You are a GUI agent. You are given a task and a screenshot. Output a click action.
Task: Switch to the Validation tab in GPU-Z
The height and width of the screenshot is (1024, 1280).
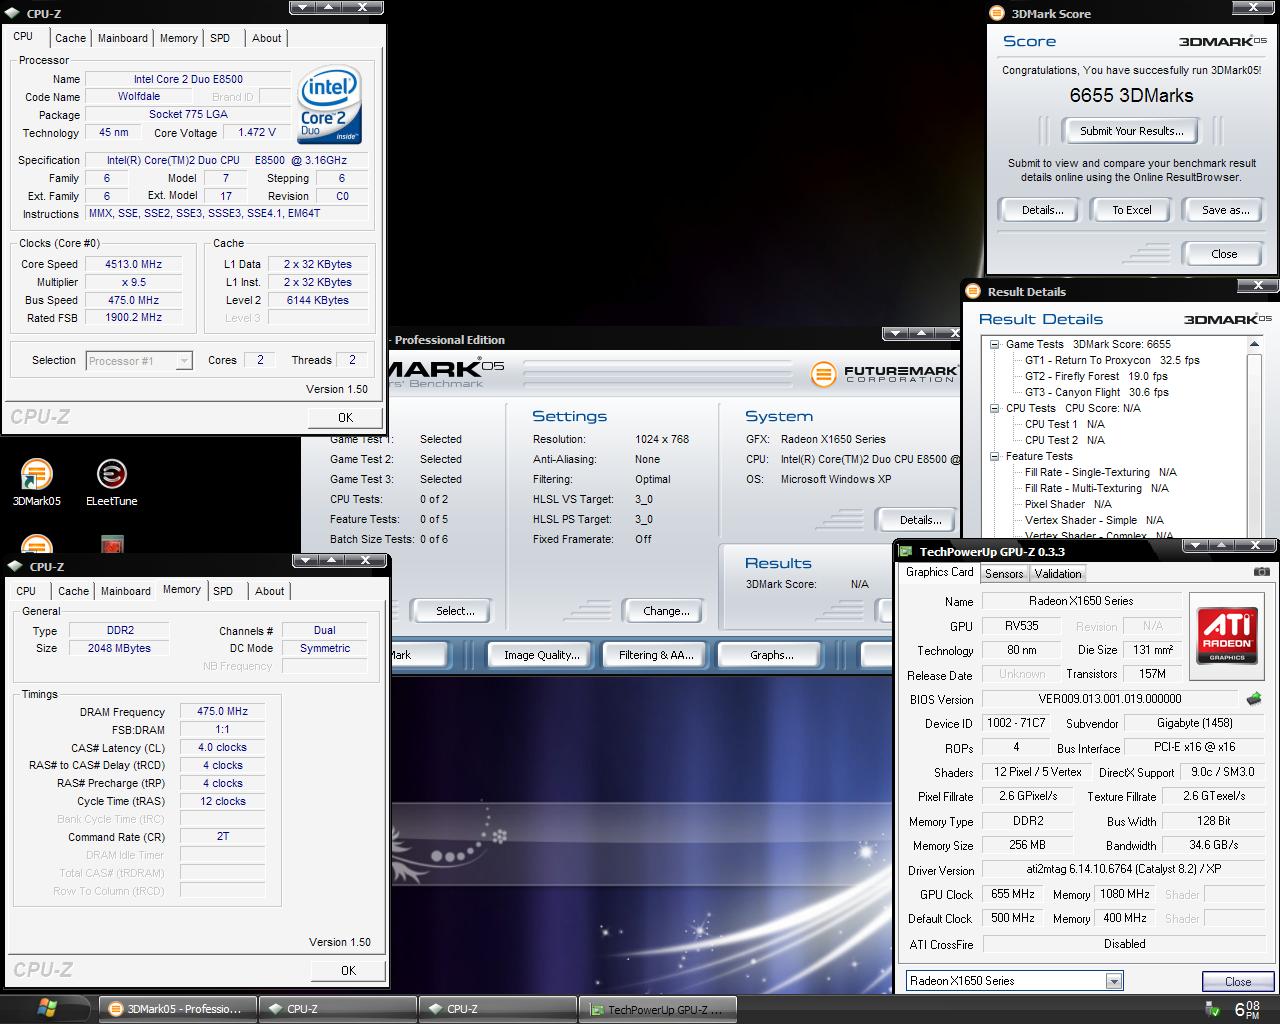tap(1058, 574)
